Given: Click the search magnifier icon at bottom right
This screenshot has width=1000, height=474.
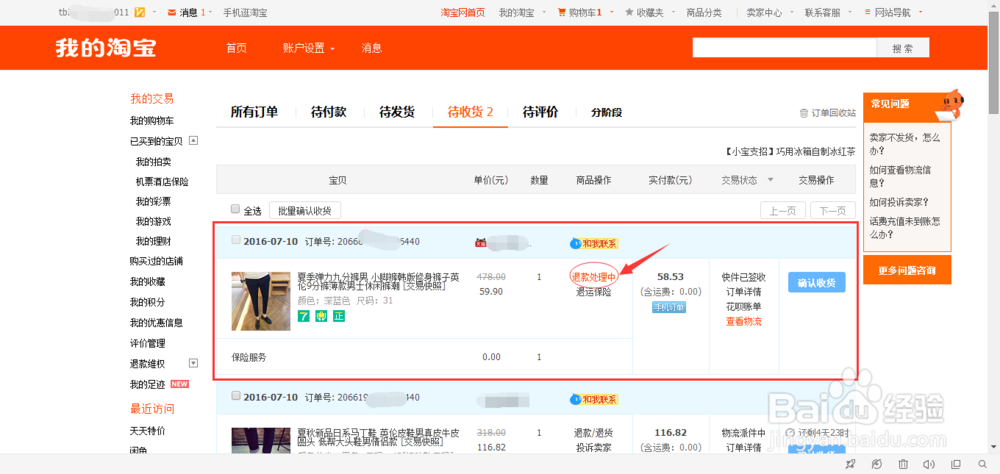Looking at the screenshot, I should (x=983, y=464).
